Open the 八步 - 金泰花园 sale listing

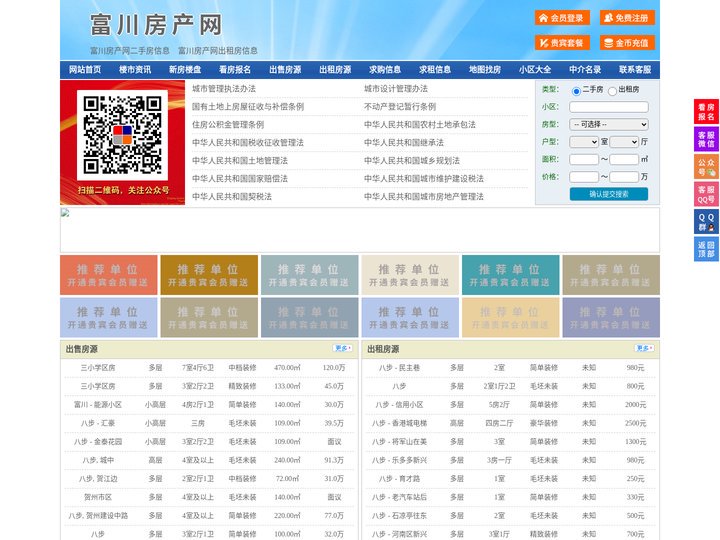pos(98,442)
